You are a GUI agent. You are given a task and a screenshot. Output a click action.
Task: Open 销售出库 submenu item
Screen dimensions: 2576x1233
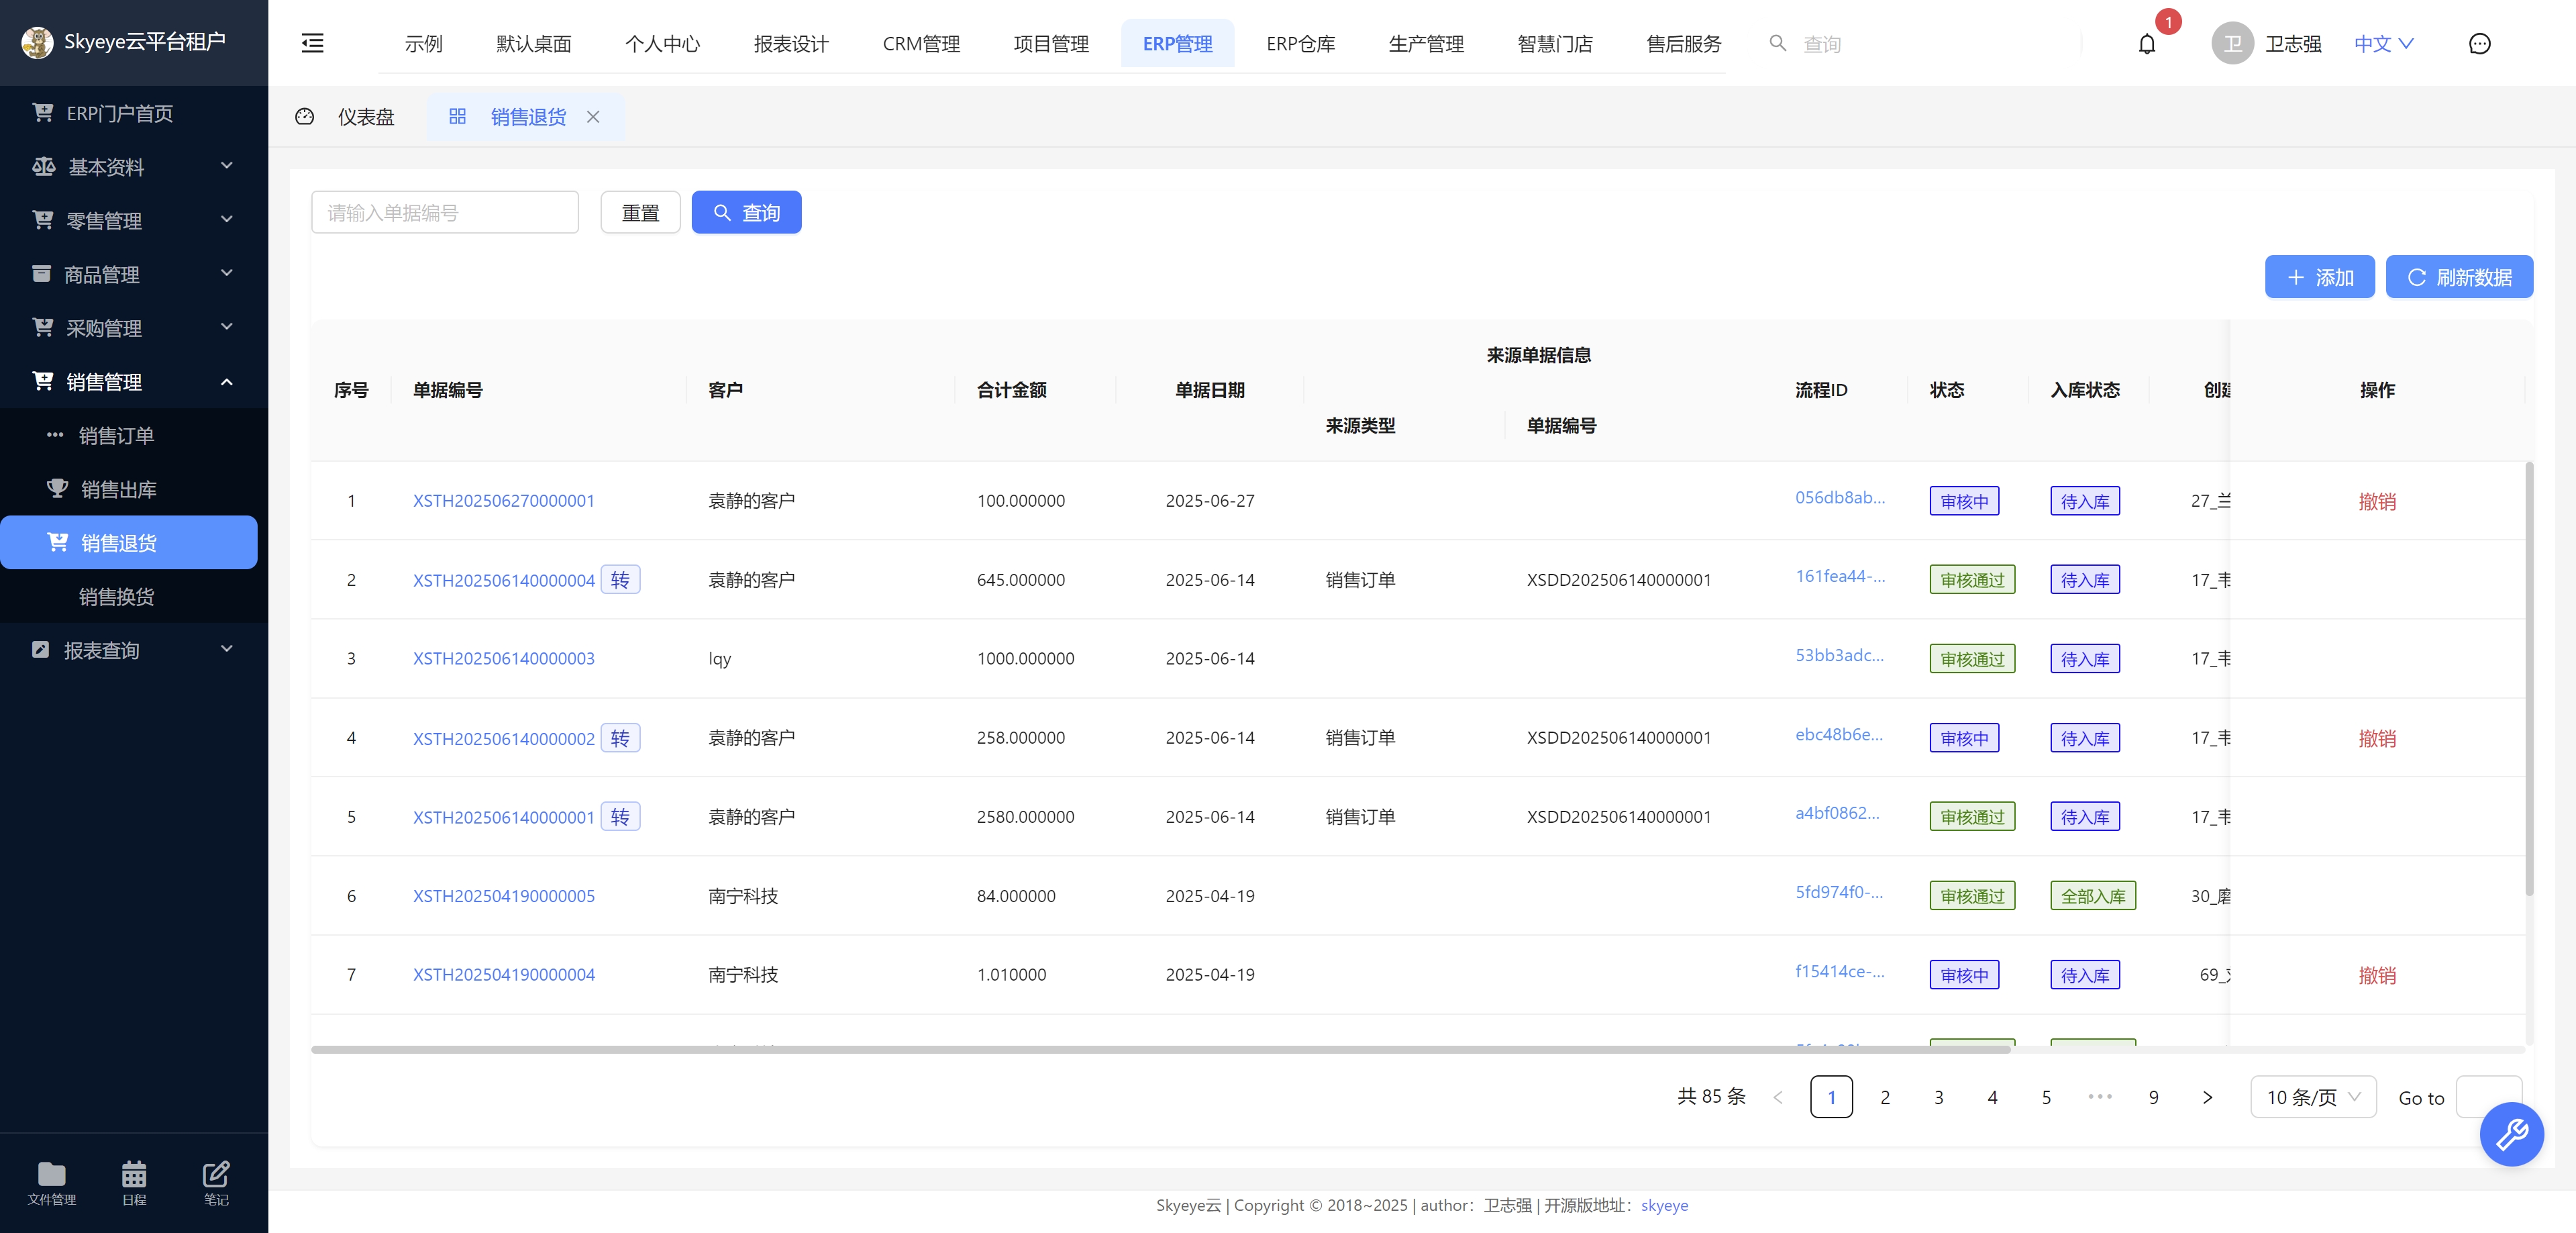click(134, 489)
